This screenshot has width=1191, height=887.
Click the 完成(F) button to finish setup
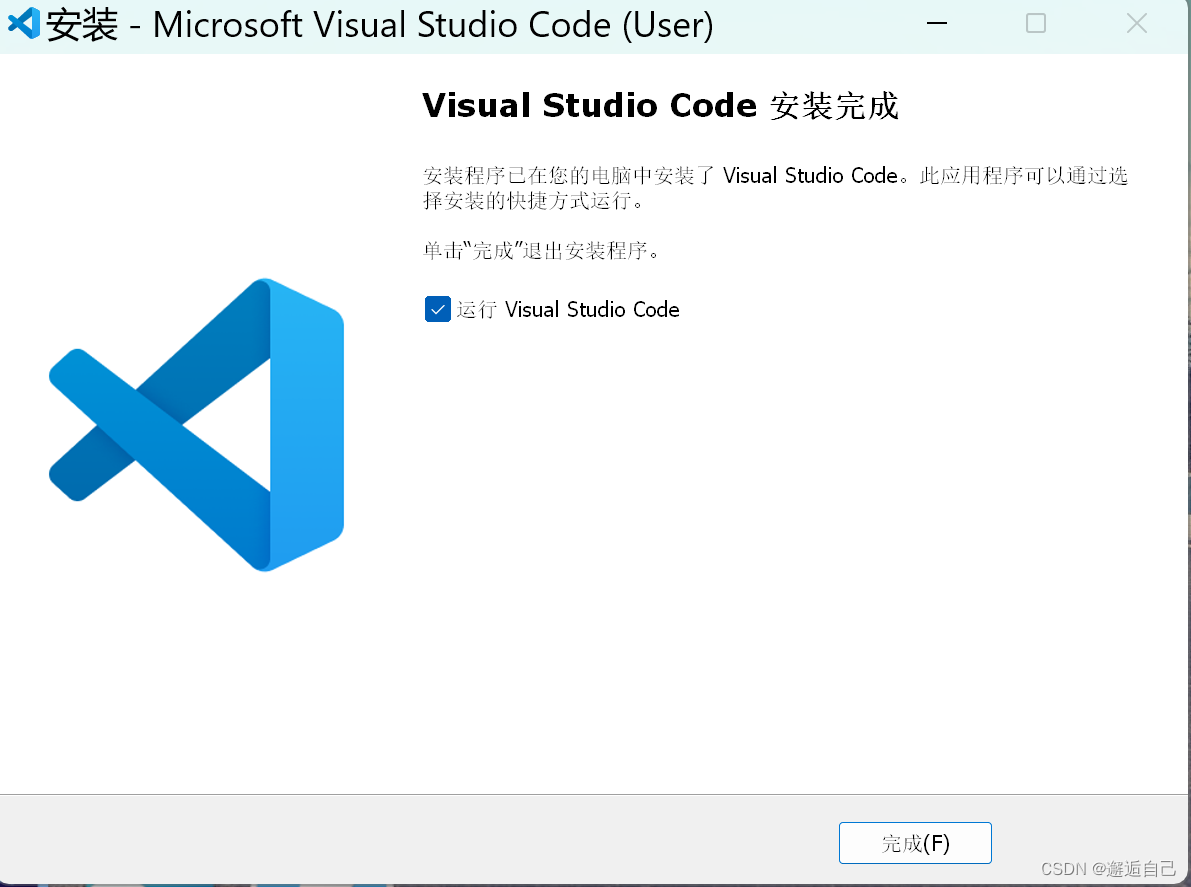915,843
